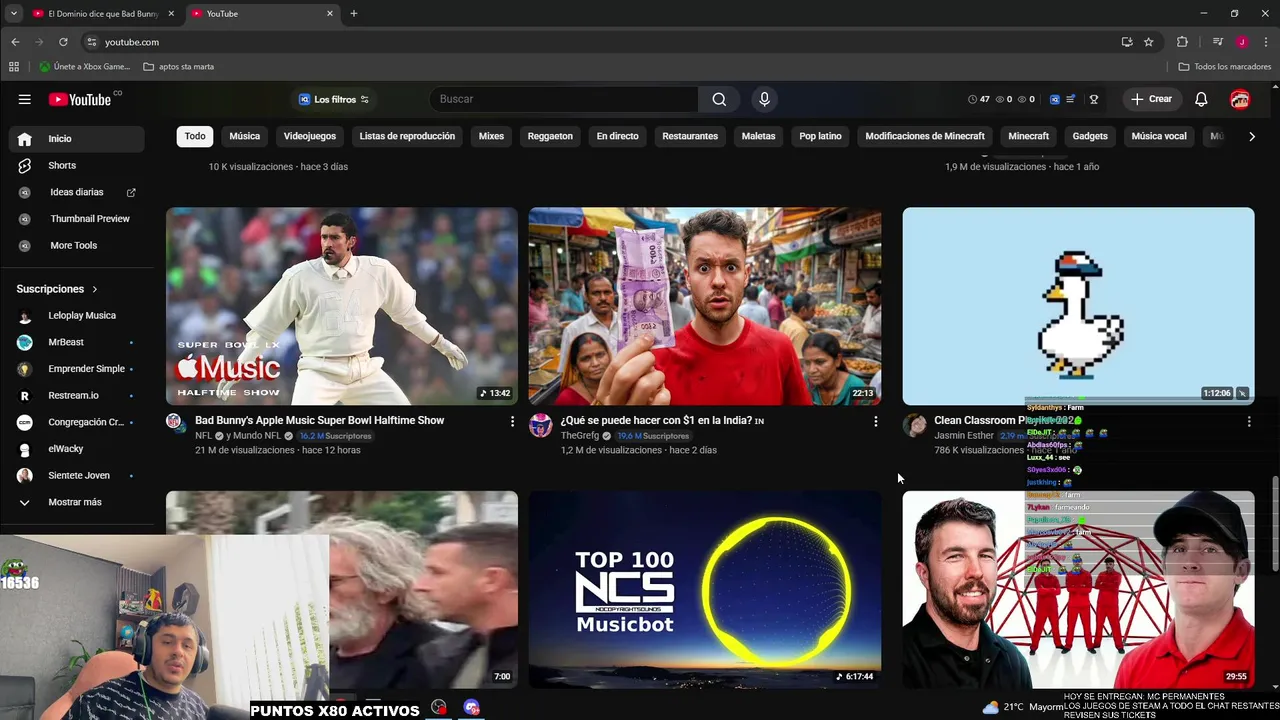The image size is (1280, 720).
Task: Start voice search with the microphone
Action: 764,99
